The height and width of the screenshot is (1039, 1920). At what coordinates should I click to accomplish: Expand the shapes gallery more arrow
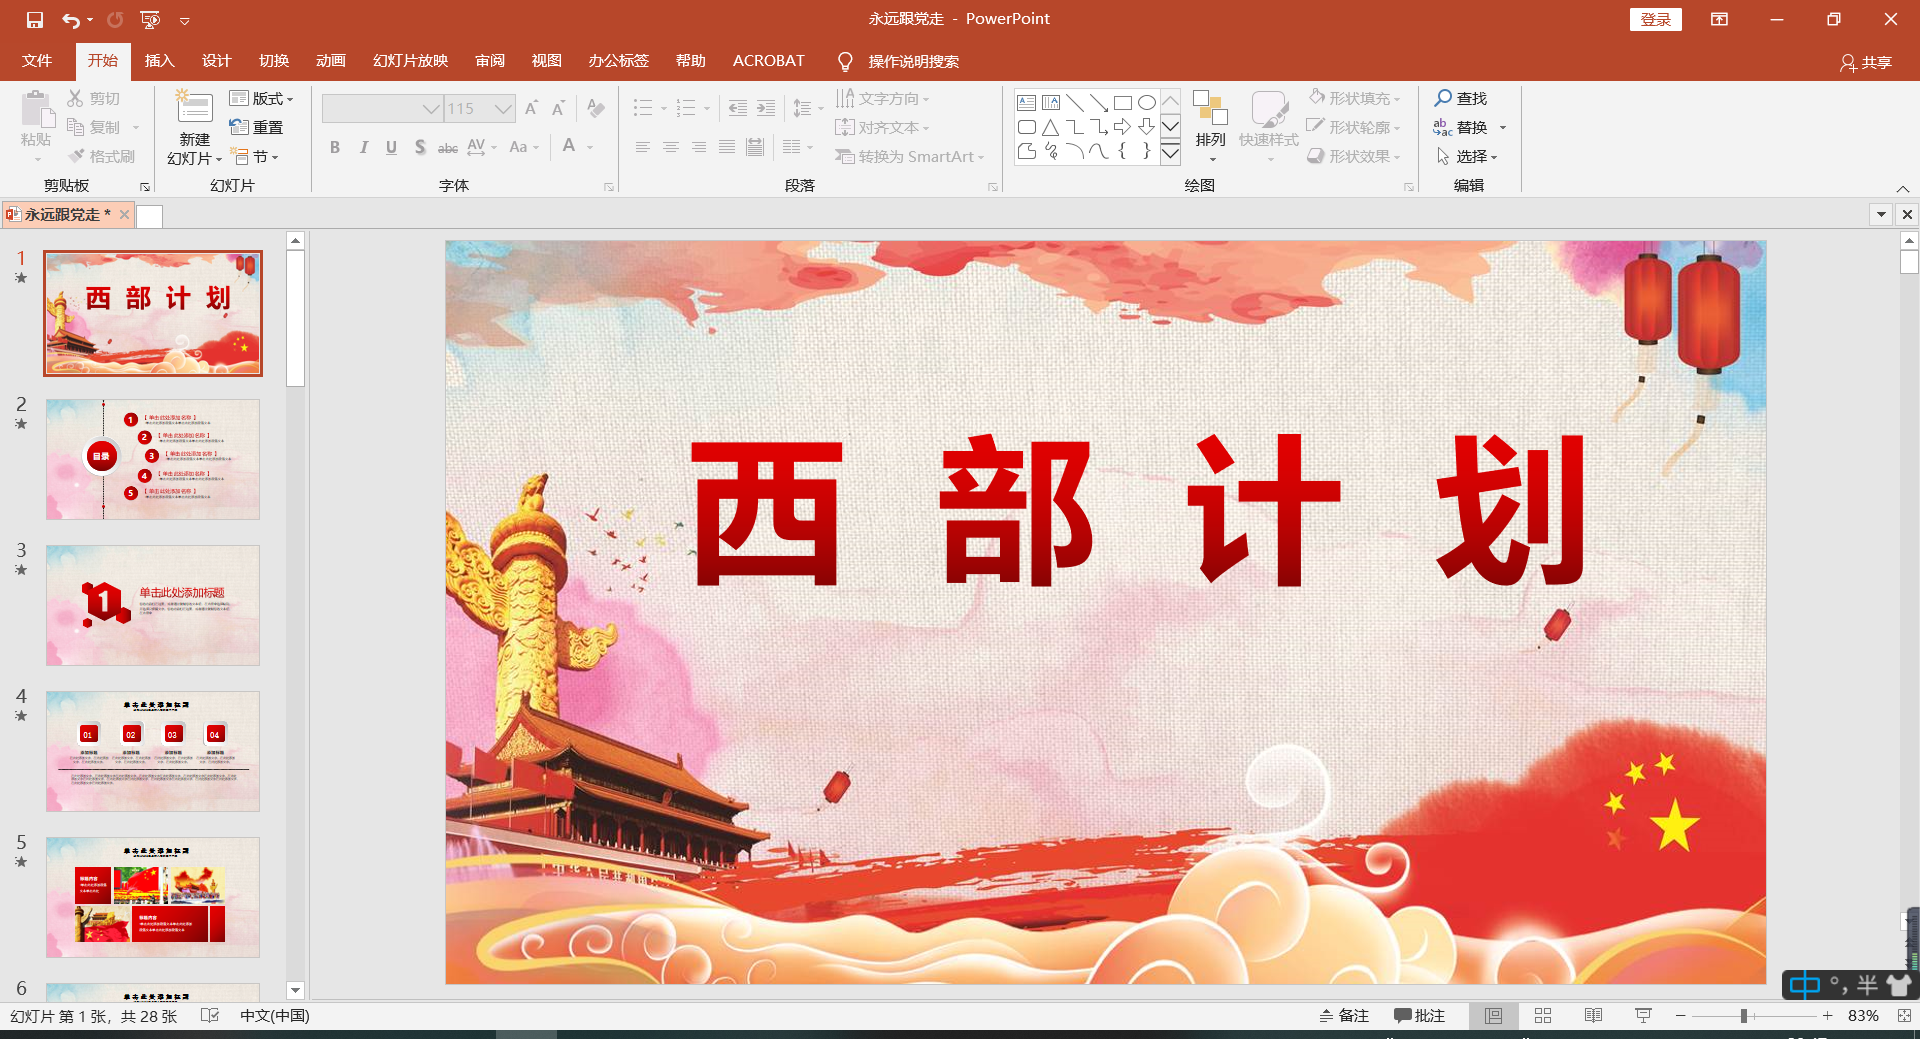(x=1170, y=152)
